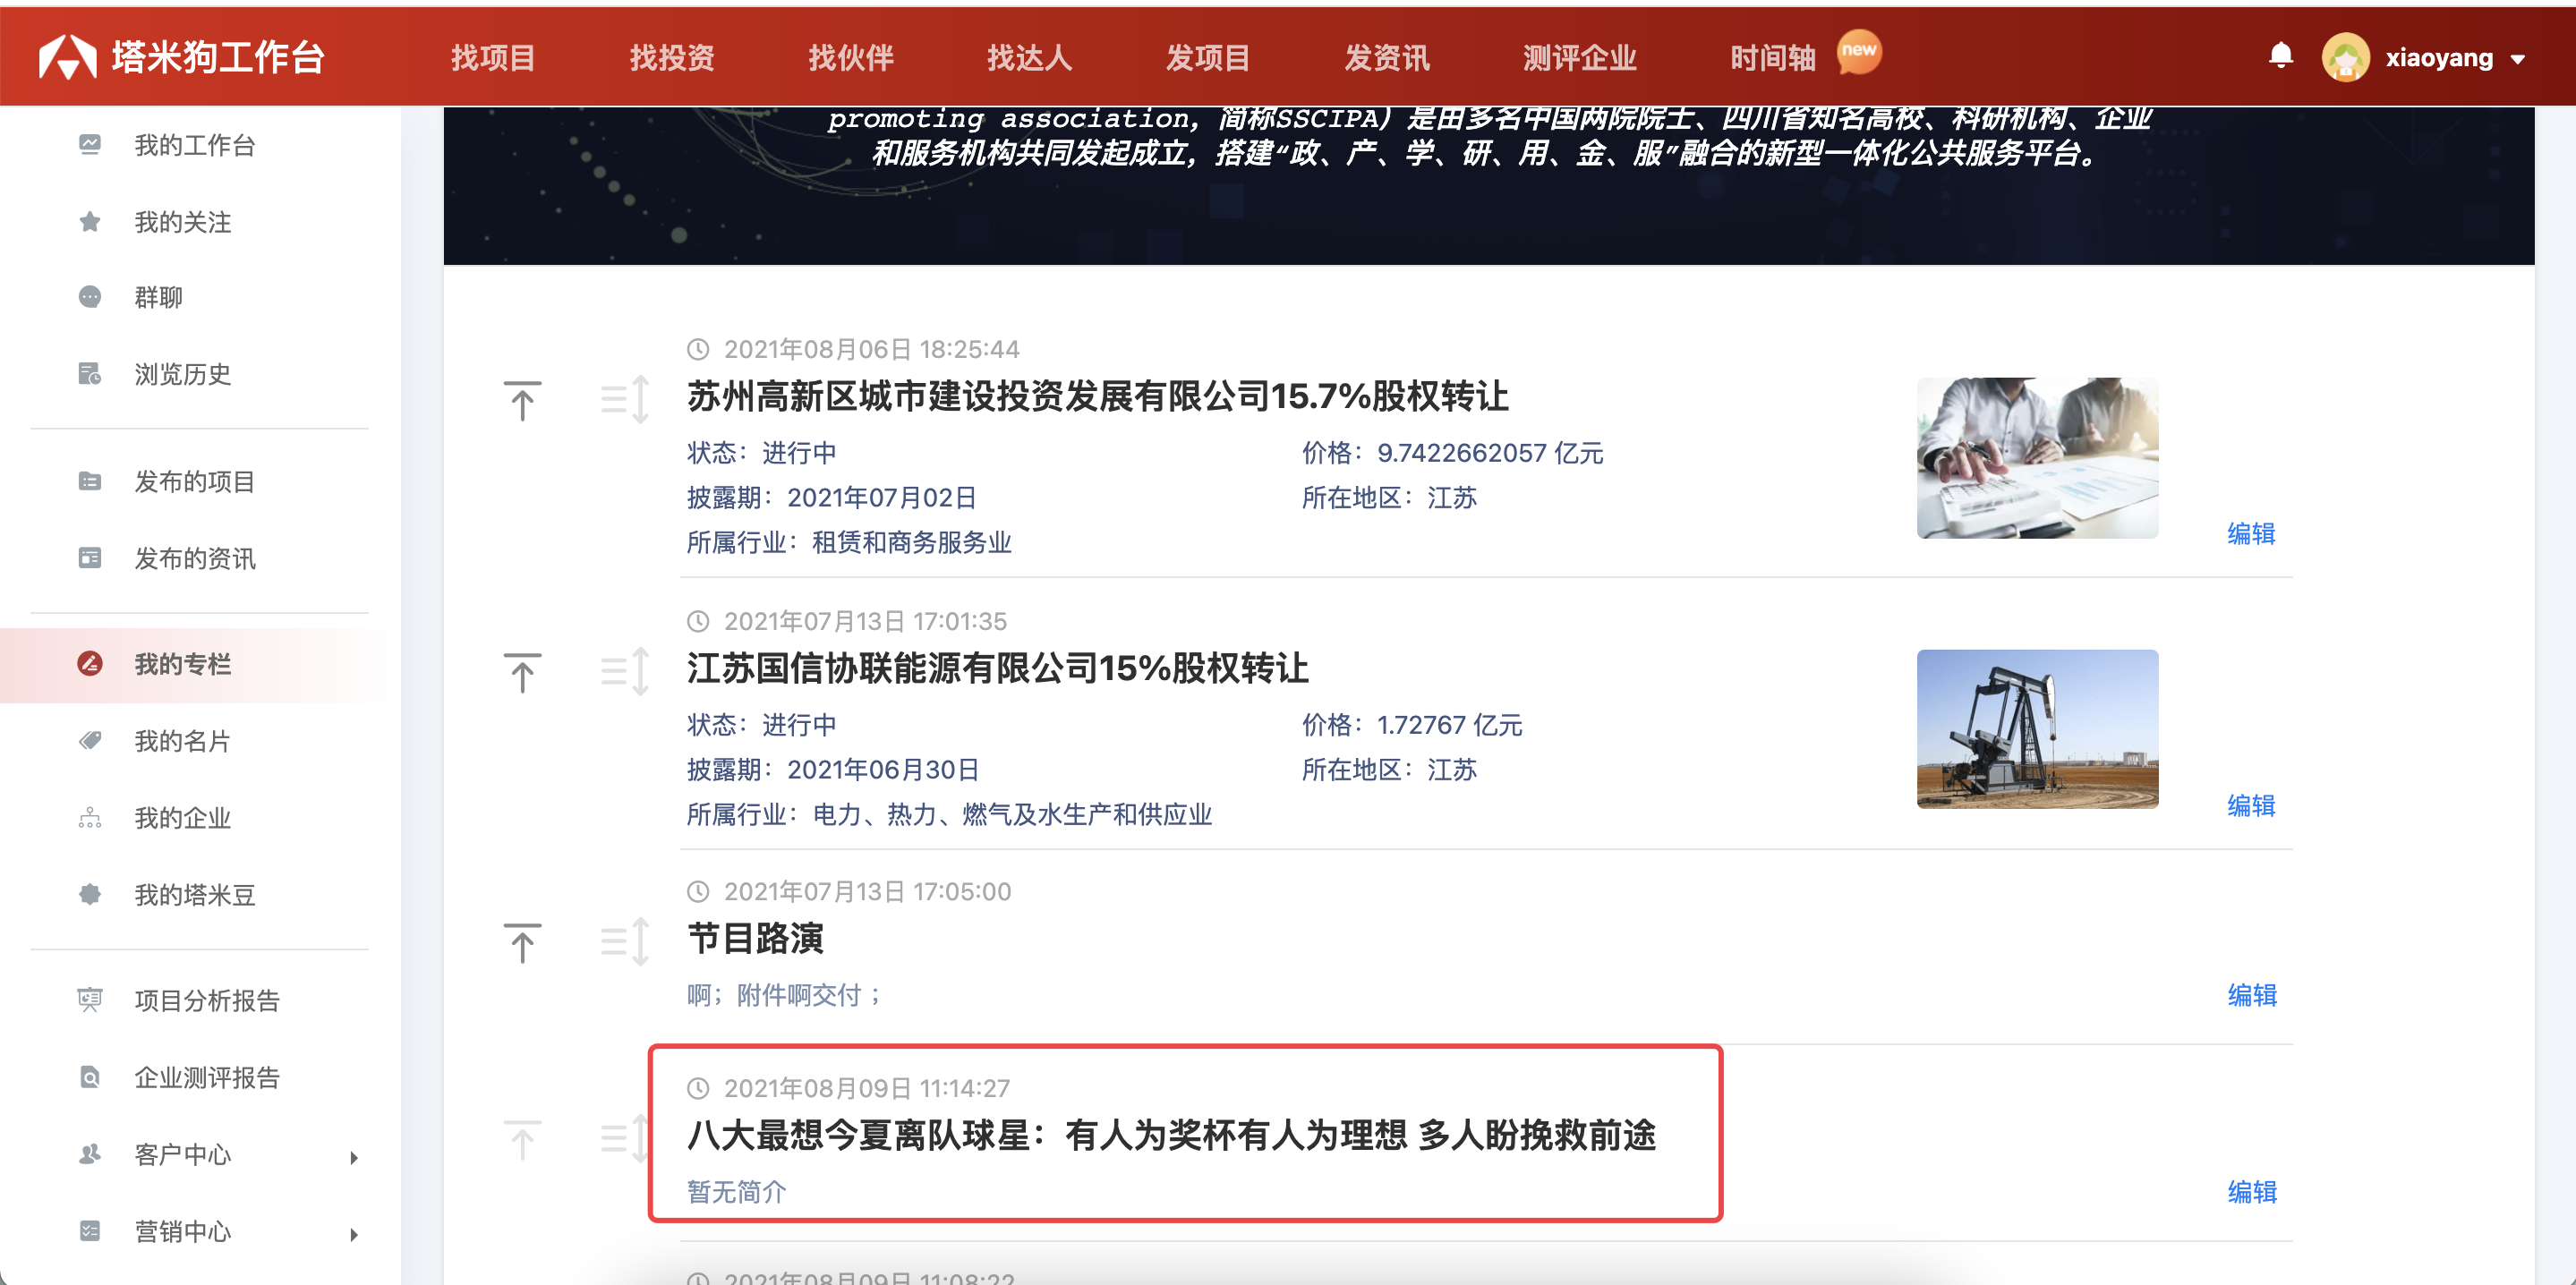Click 编辑 for 江苏国信协联能源 item
This screenshot has width=2576, height=1285.
2251,805
